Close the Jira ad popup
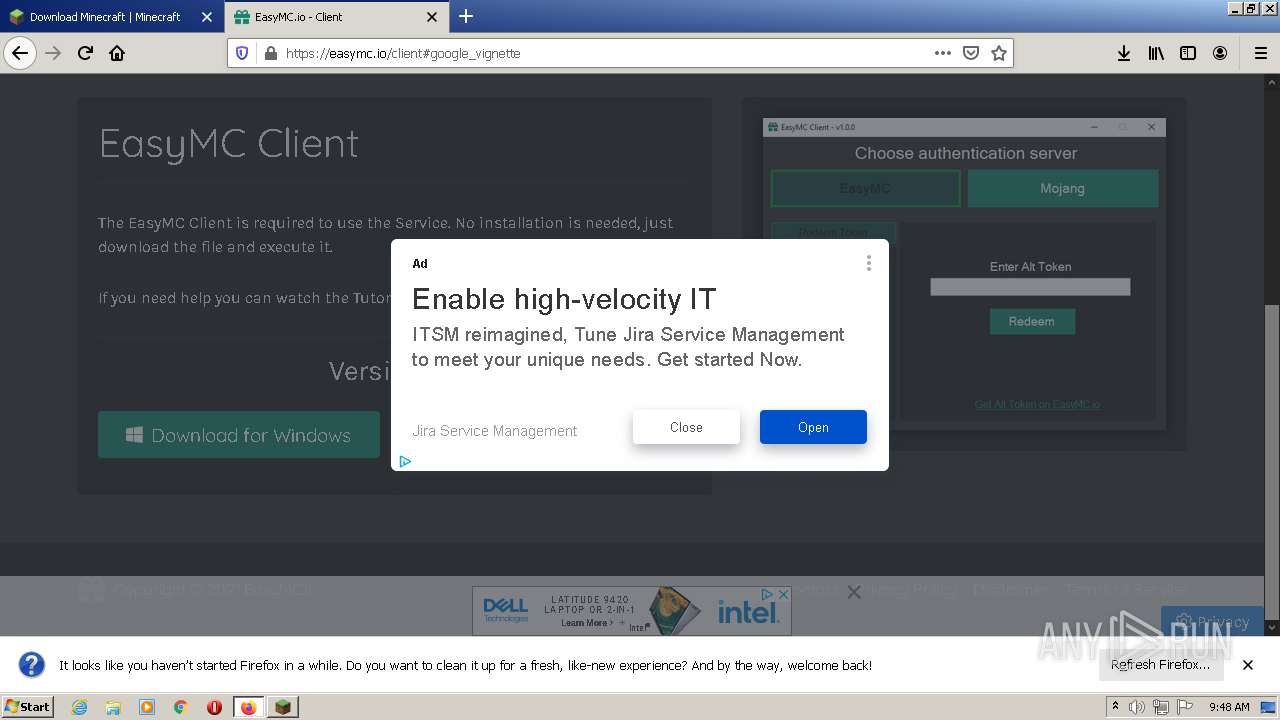The width and height of the screenshot is (1280, 720). point(686,427)
